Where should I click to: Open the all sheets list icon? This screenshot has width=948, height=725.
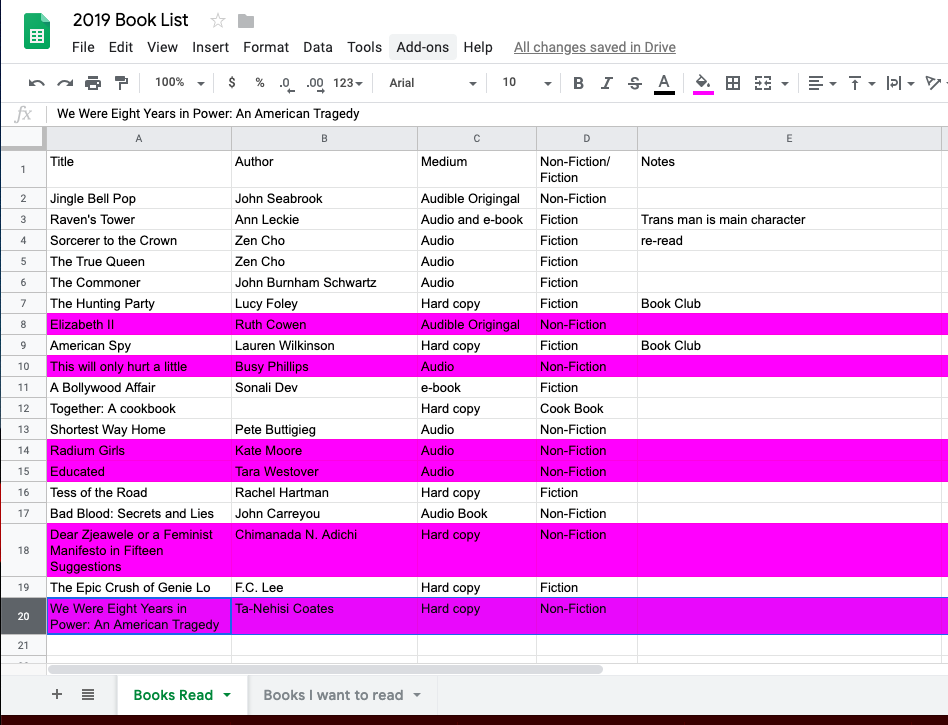pos(88,694)
